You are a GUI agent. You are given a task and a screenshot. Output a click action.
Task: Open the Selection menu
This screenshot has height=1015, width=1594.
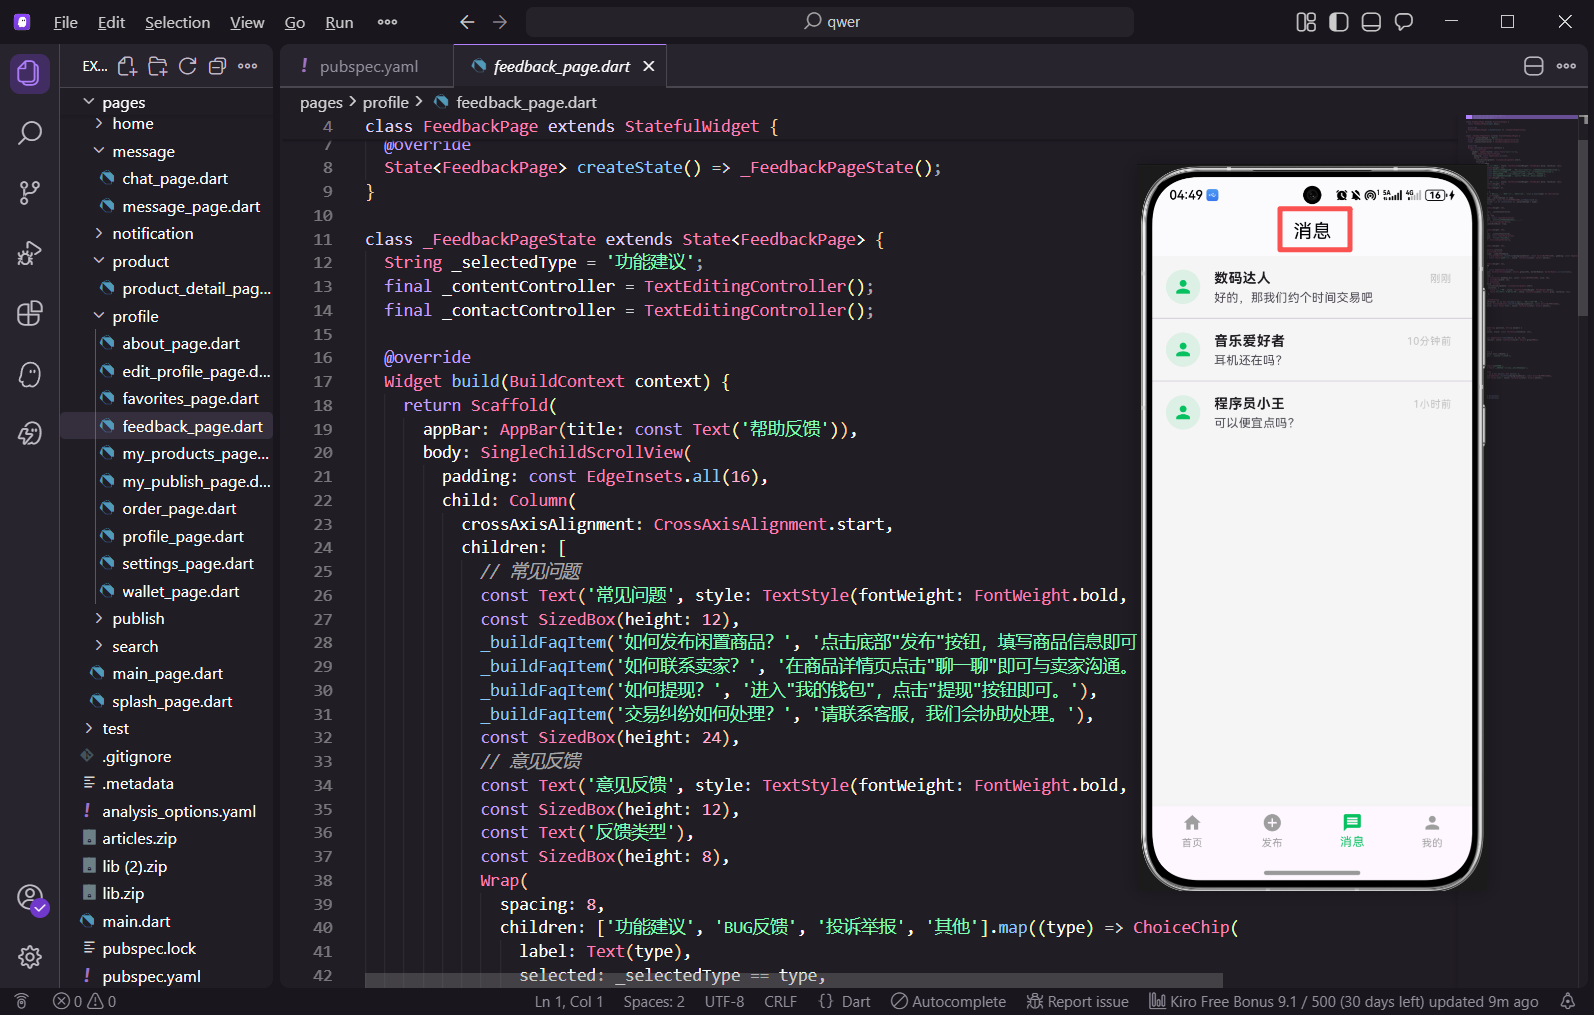(x=177, y=22)
